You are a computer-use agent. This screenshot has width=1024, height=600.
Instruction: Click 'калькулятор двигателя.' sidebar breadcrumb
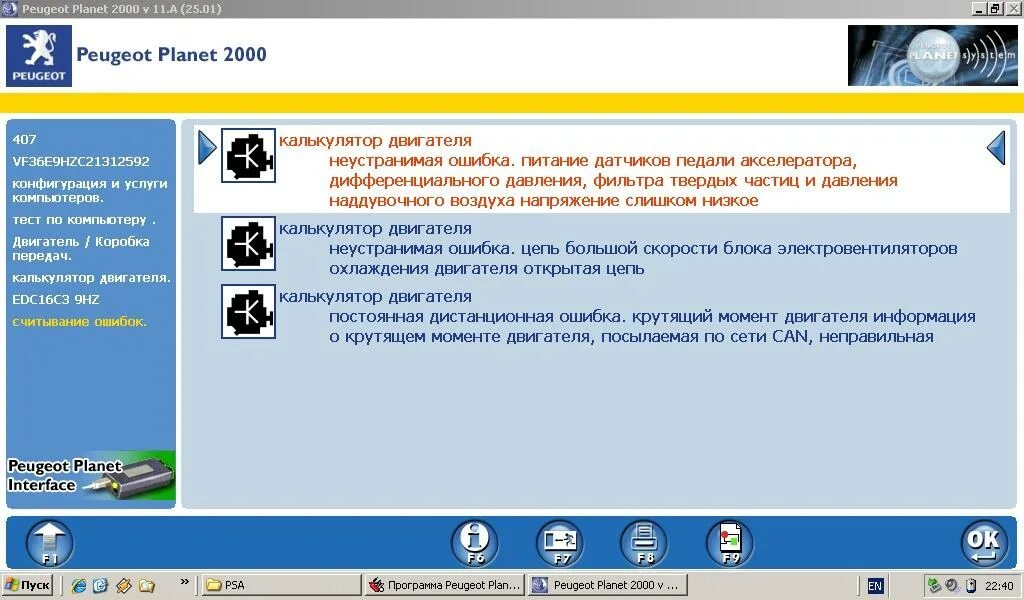click(x=91, y=277)
